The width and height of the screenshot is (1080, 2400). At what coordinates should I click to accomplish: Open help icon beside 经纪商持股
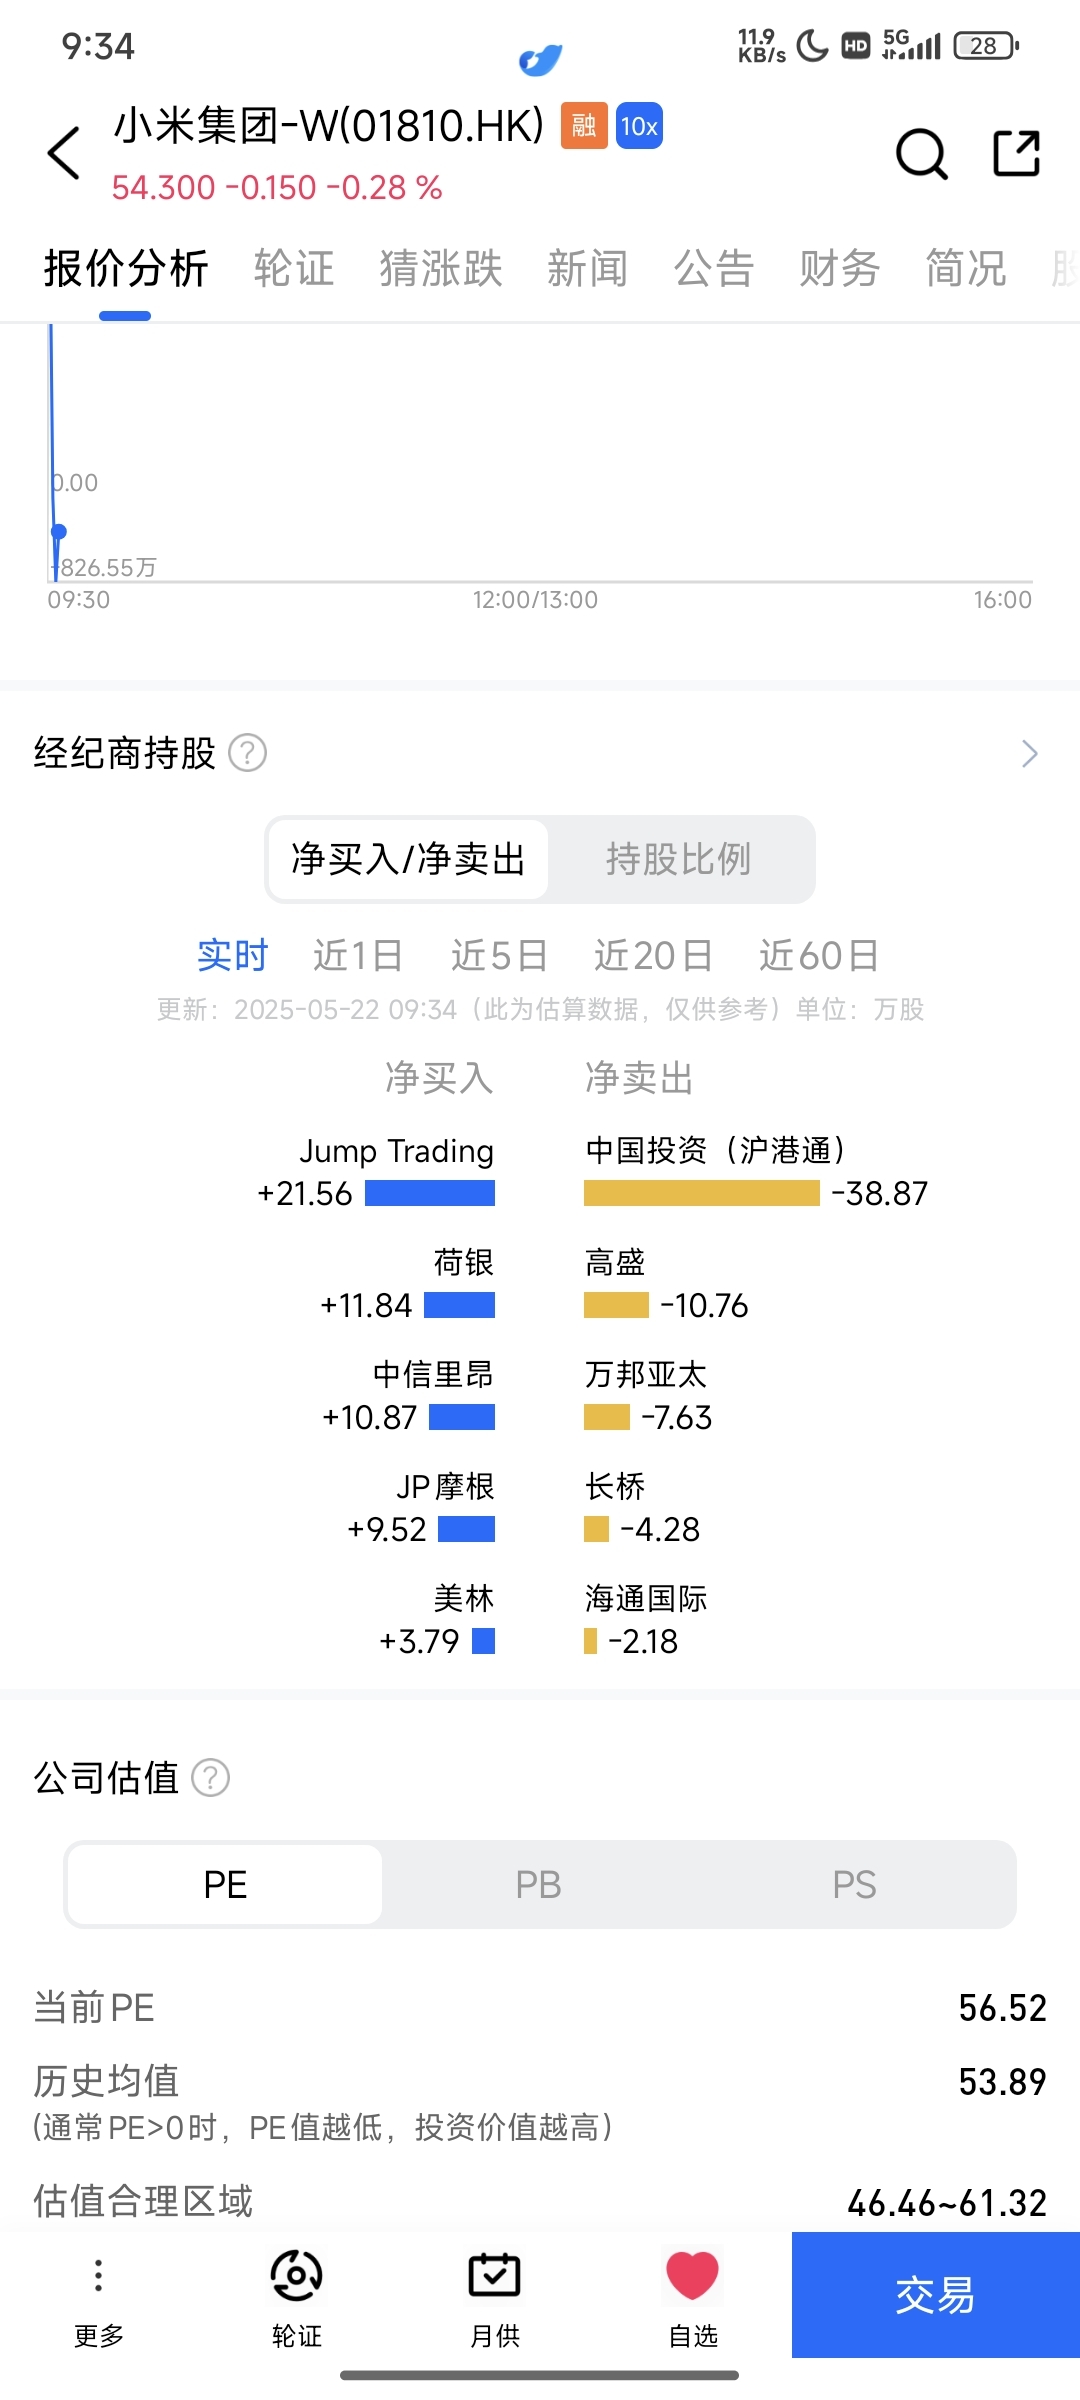(248, 753)
